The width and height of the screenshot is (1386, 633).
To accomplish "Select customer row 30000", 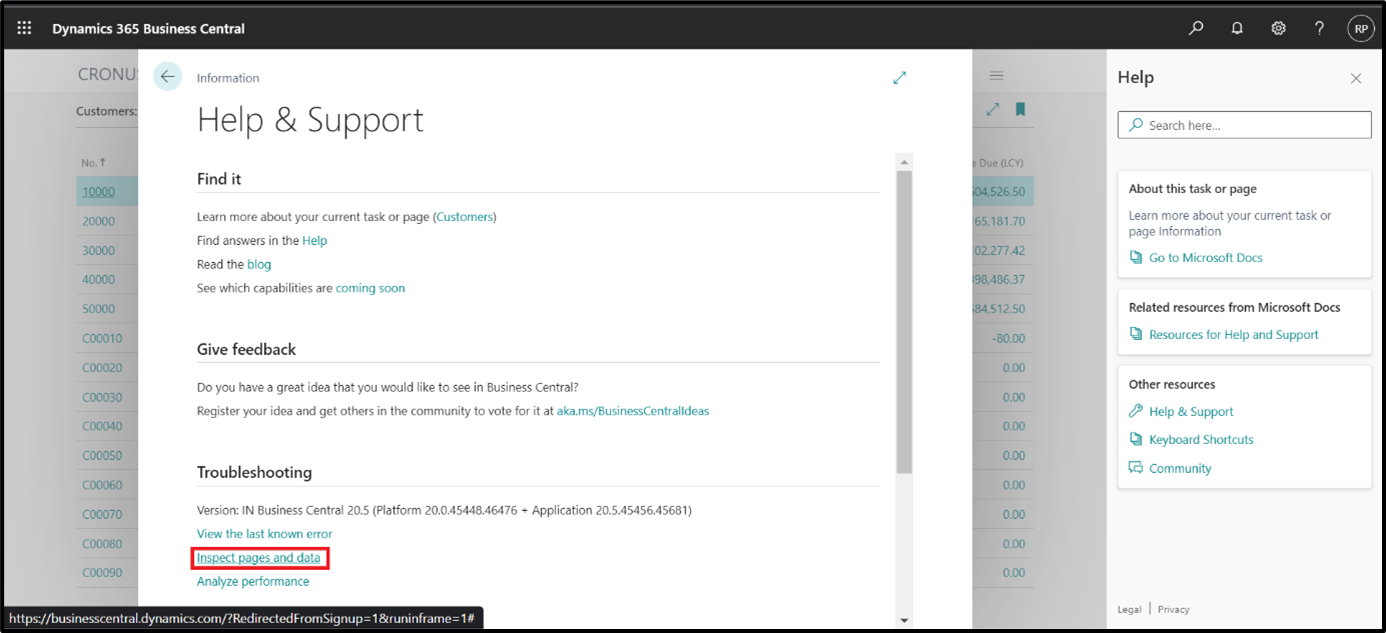I will click(x=98, y=250).
